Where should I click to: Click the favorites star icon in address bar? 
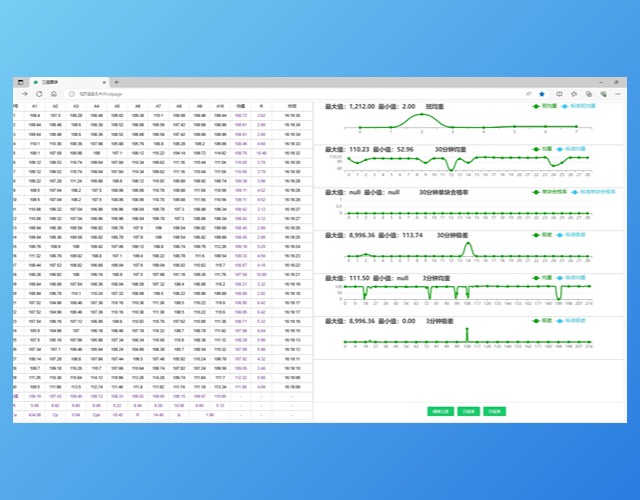tap(543, 93)
